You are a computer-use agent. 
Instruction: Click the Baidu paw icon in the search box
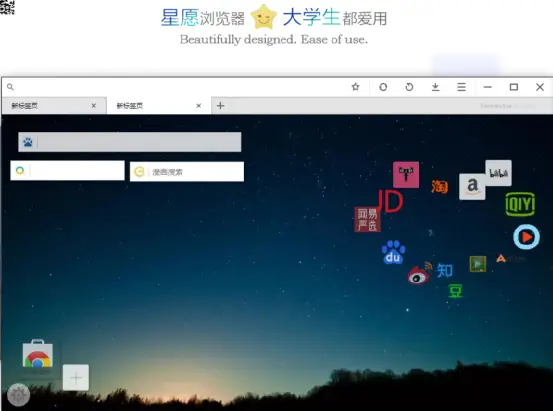(28, 142)
